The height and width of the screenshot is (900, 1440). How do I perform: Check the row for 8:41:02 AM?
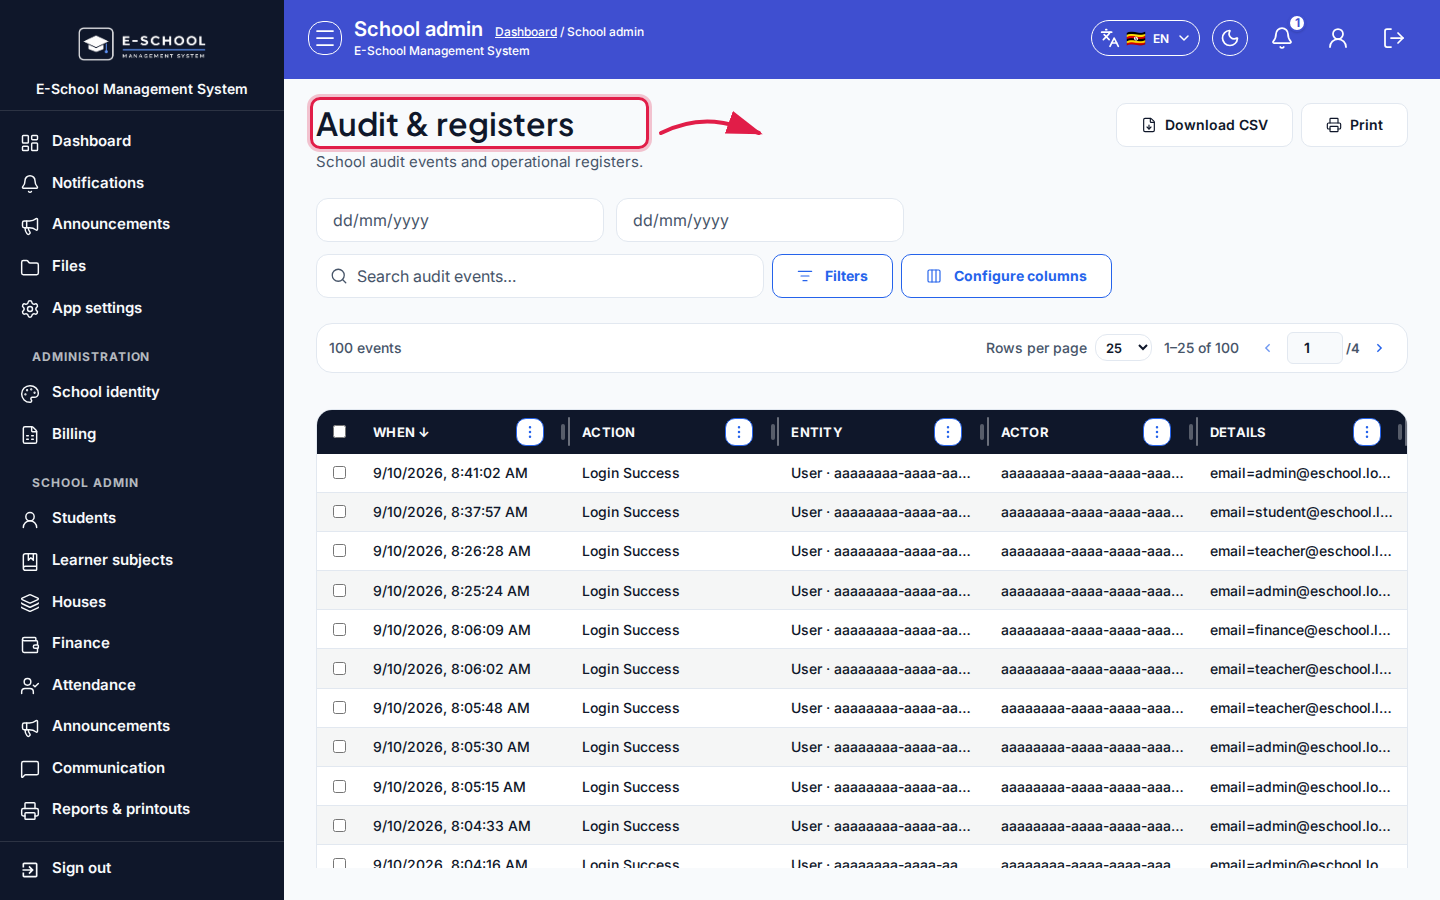pos(340,473)
